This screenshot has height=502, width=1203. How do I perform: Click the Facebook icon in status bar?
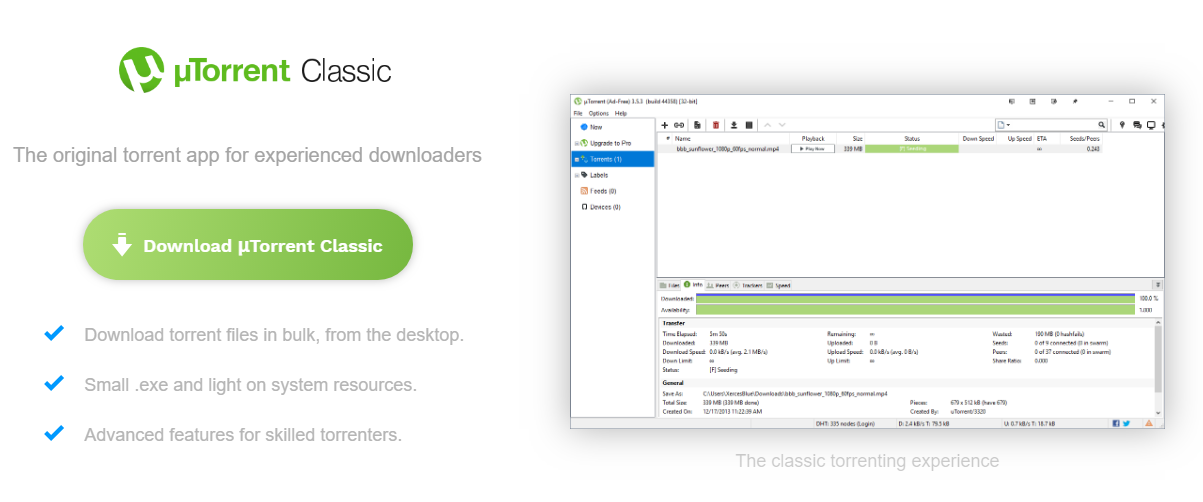tap(1116, 423)
